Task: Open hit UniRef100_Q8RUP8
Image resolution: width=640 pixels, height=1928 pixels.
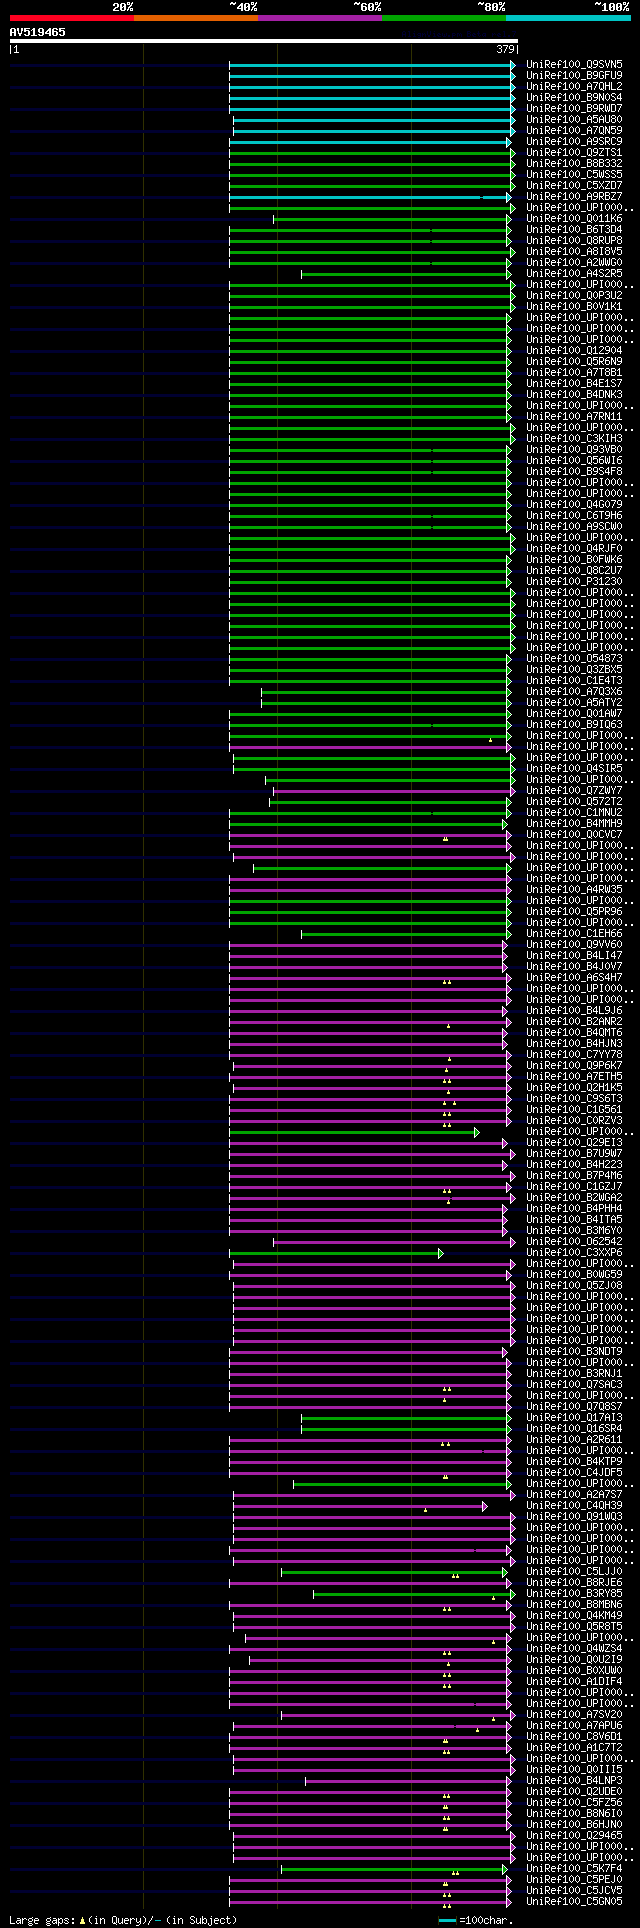Action: pos(574,241)
